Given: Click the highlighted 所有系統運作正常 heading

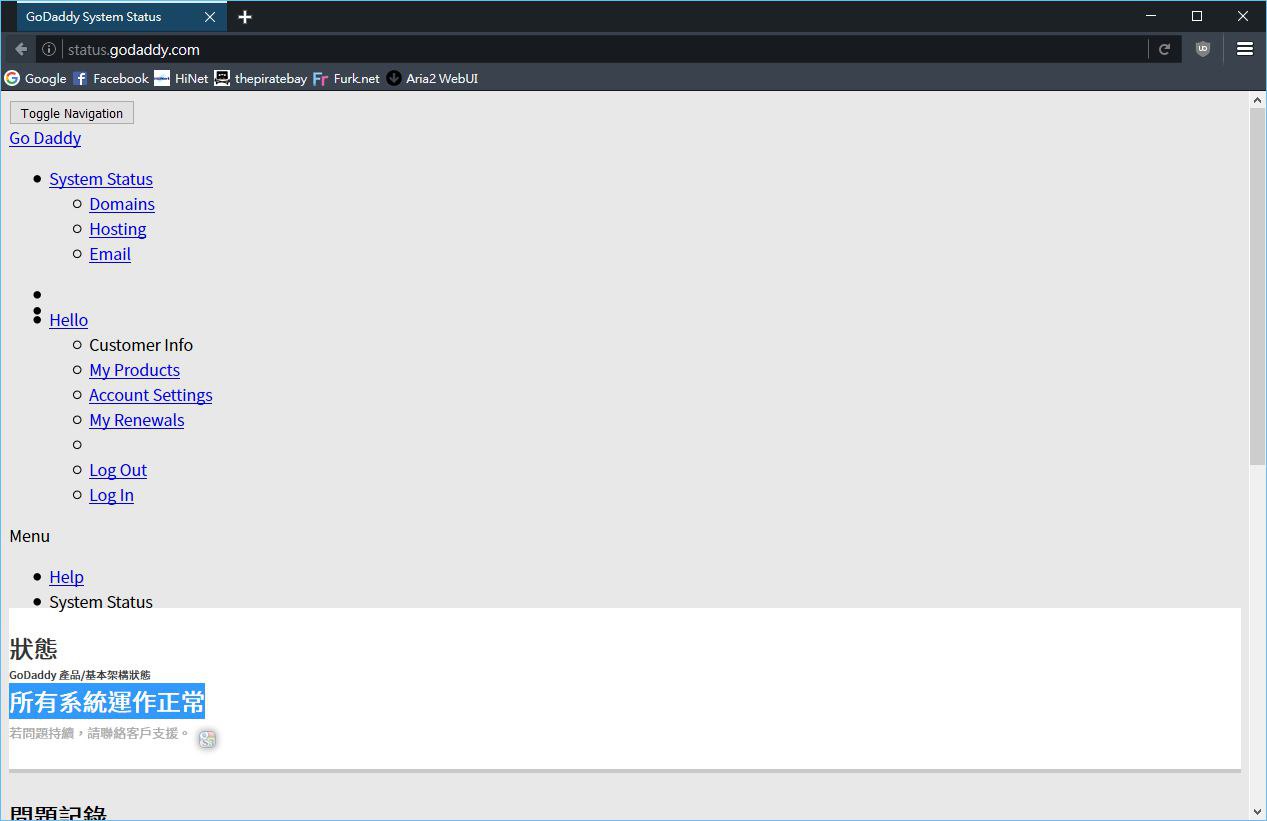Looking at the screenshot, I should click(x=107, y=701).
